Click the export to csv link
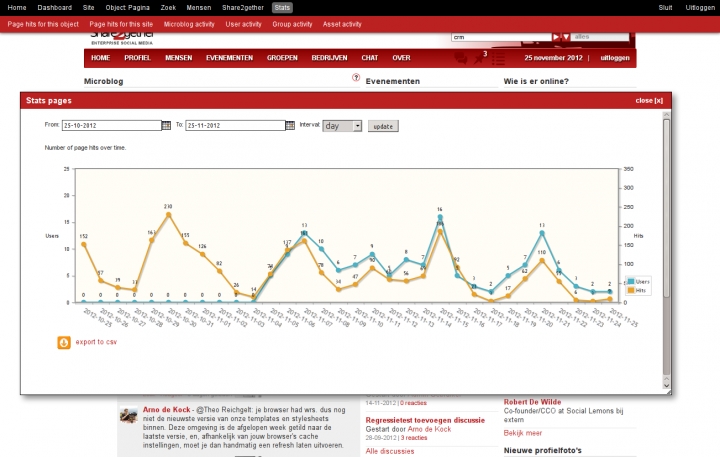Image resolution: width=720 pixels, height=457 pixels. click(x=96, y=342)
